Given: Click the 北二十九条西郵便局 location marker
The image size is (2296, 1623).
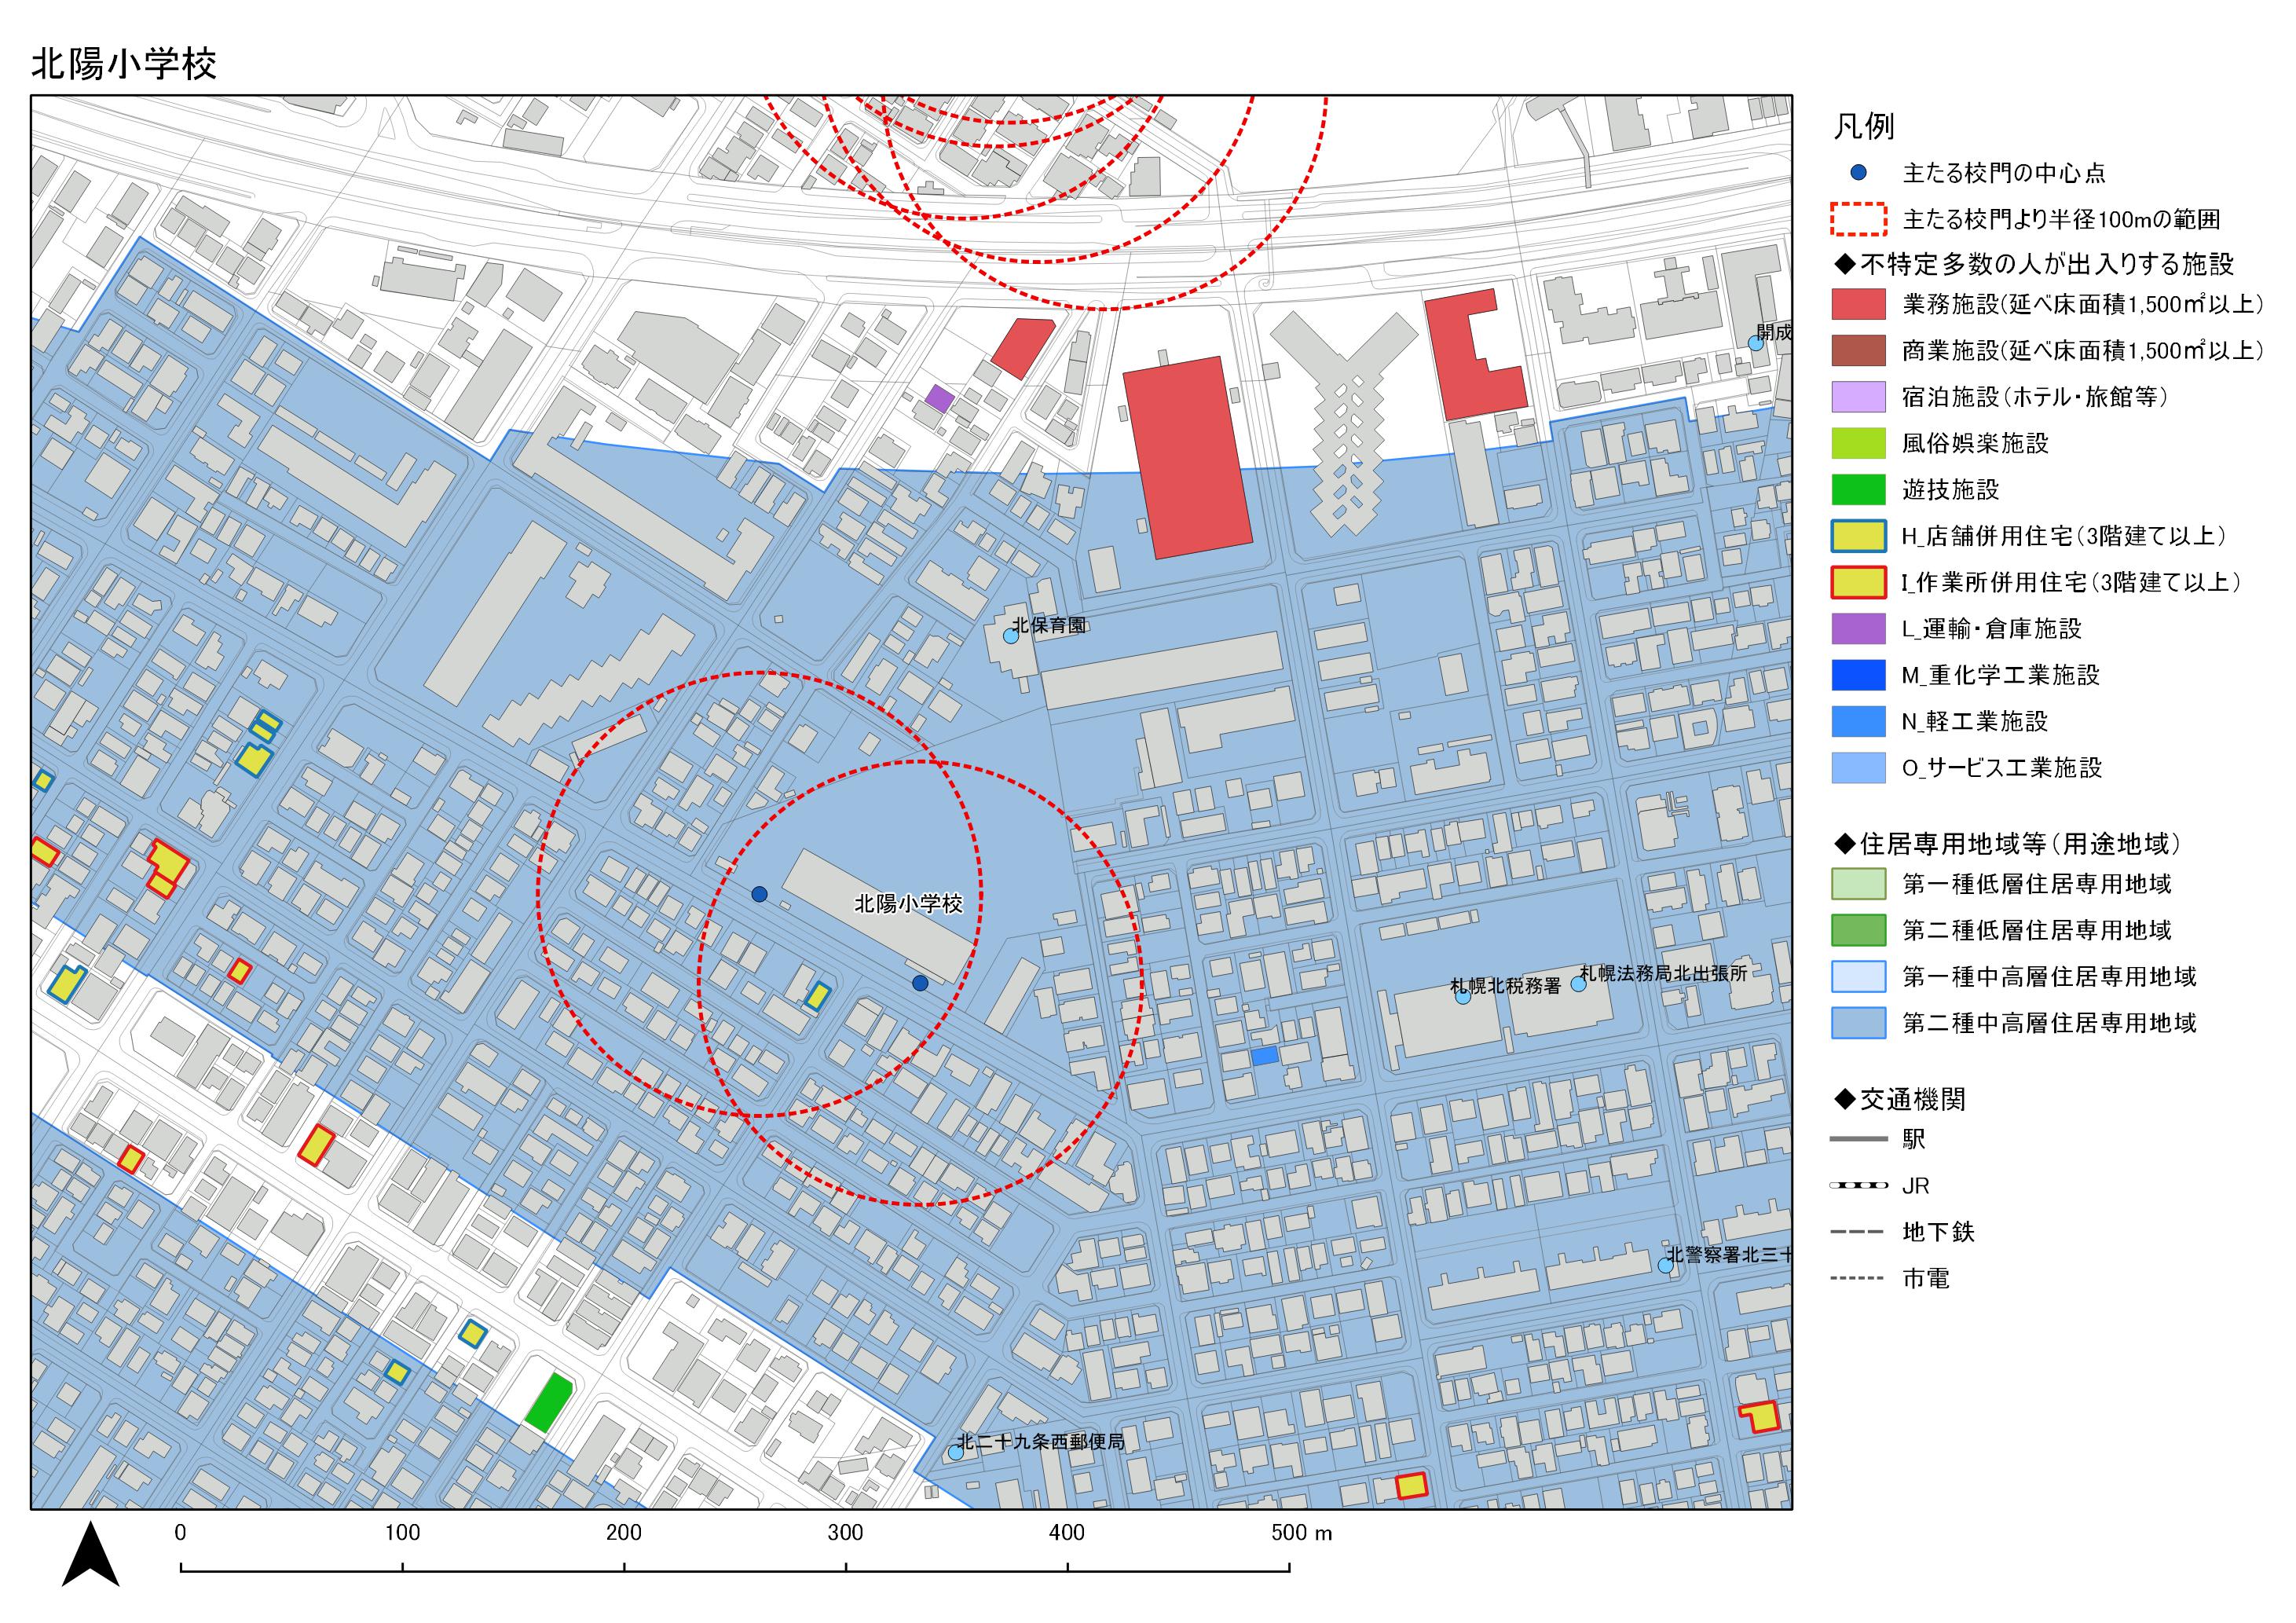Looking at the screenshot, I should 955,1452.
